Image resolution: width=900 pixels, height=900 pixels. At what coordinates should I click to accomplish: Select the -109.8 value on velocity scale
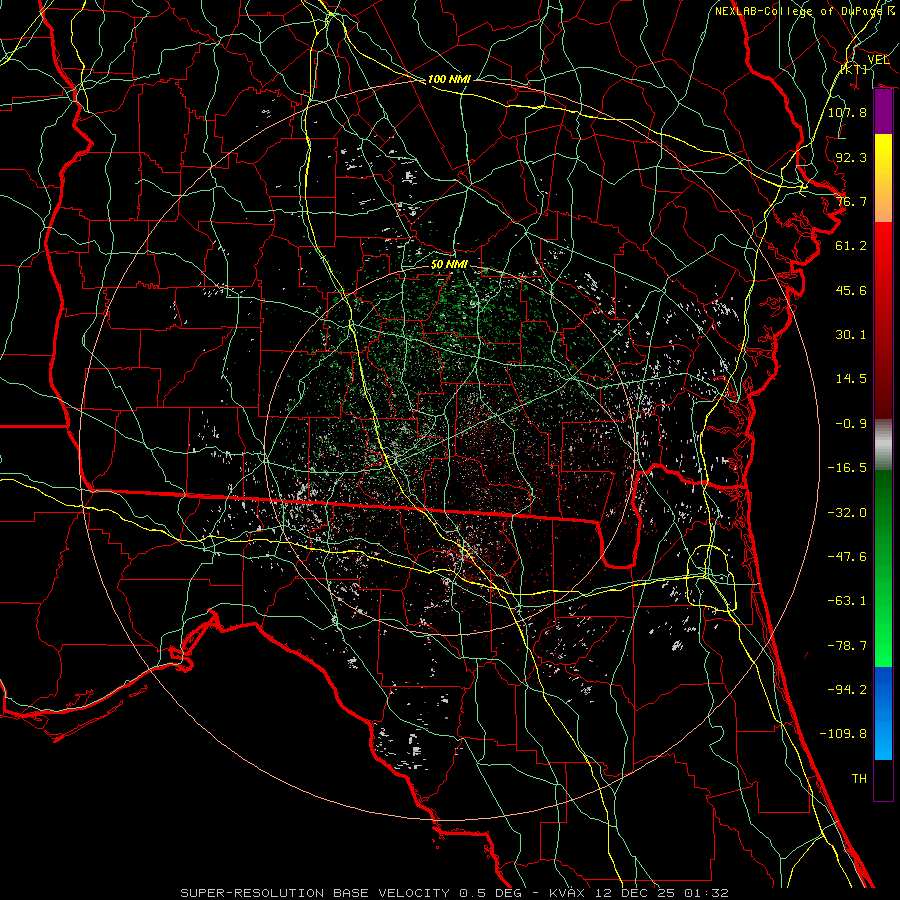point(843,734)
